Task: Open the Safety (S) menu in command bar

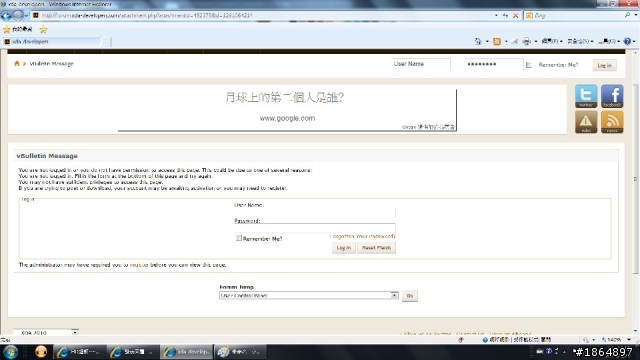Action: pyautogui.click(x=580, y=41)
